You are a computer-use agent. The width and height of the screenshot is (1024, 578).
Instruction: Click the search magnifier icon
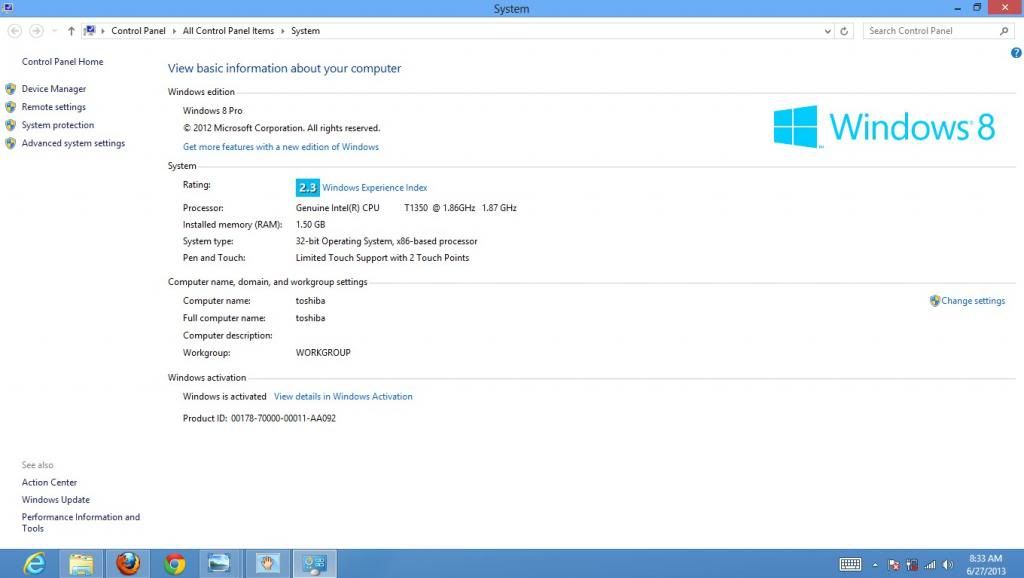click(x=1004, y=31)
